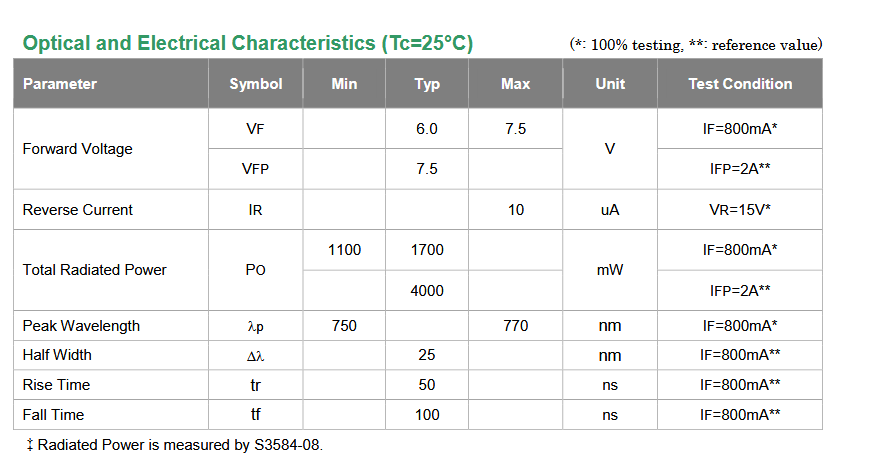This screenshot has width=871, height=466.
Task: Click the Reverse Current row label
Action: 78,210
